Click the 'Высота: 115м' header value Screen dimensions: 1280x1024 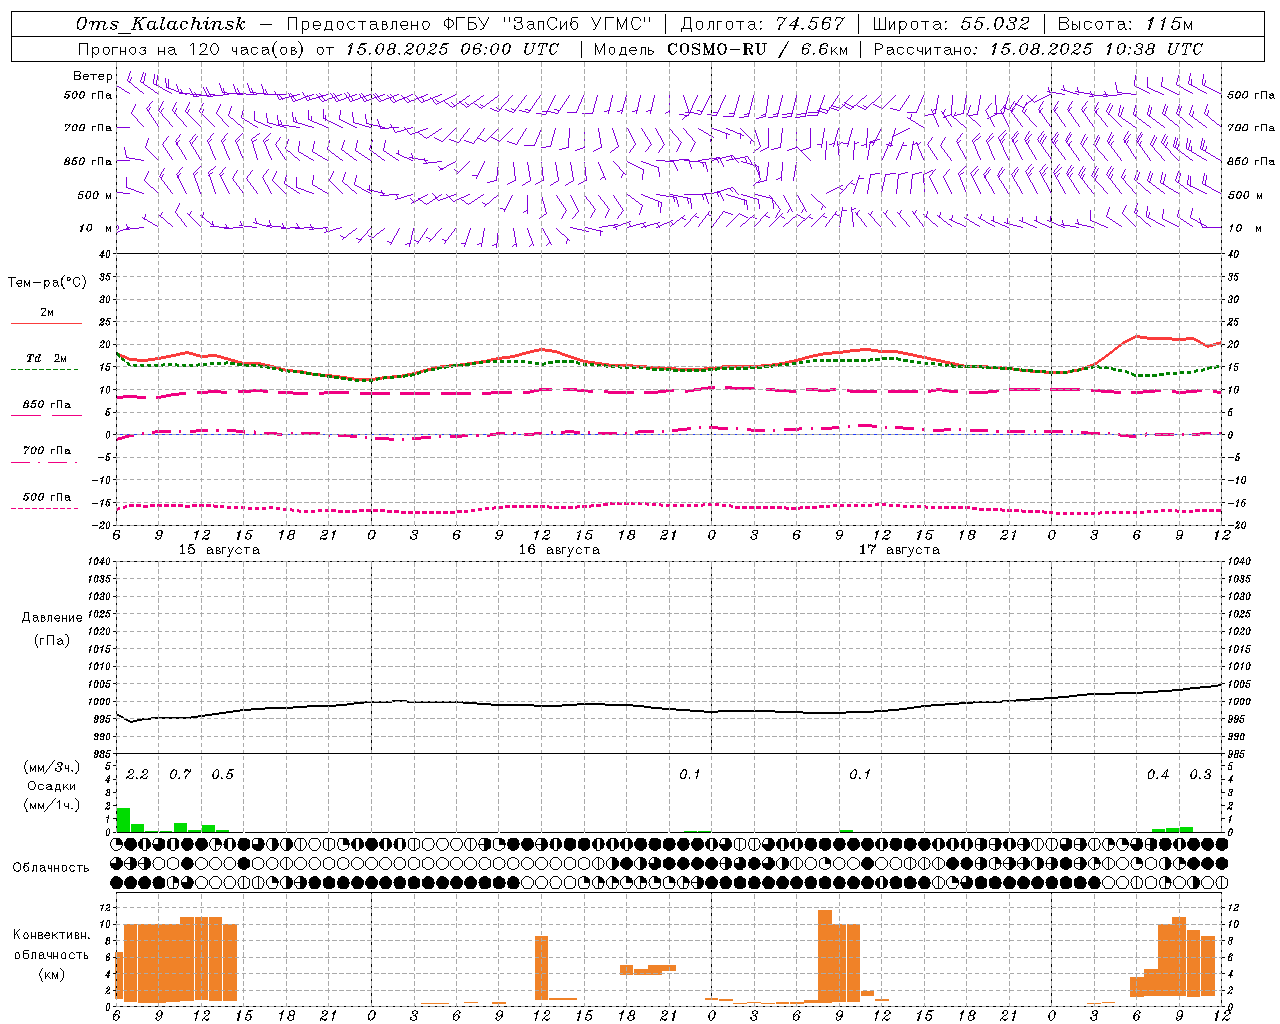[1125, 24]
